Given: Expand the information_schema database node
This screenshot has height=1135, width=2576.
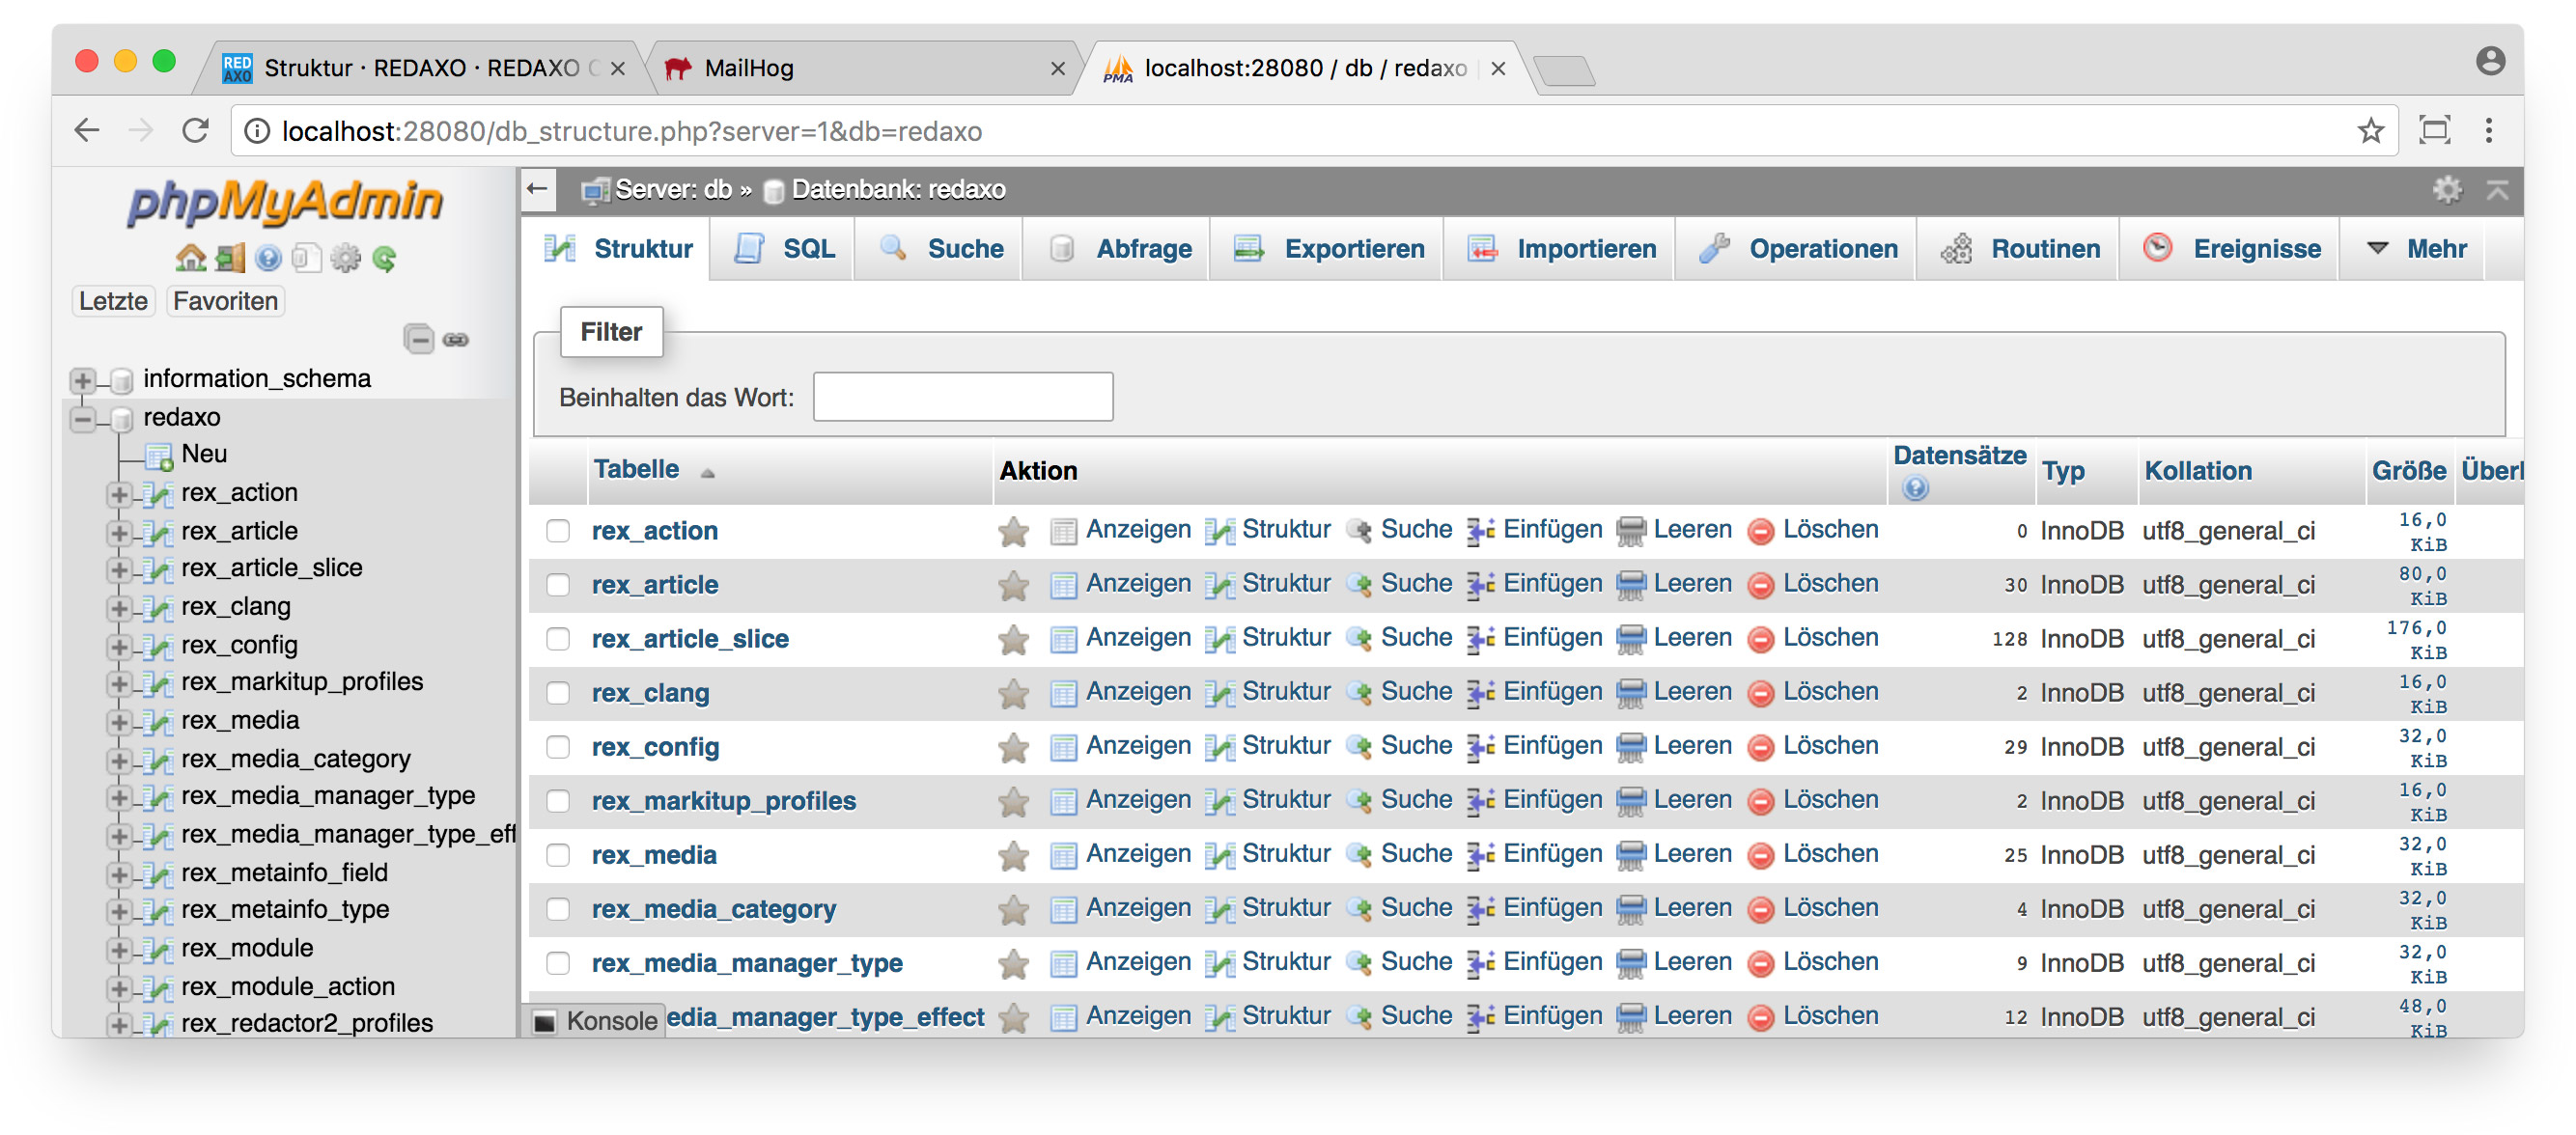Looking at the screenshot, I should pyautogui.click(x=83, y=380).
